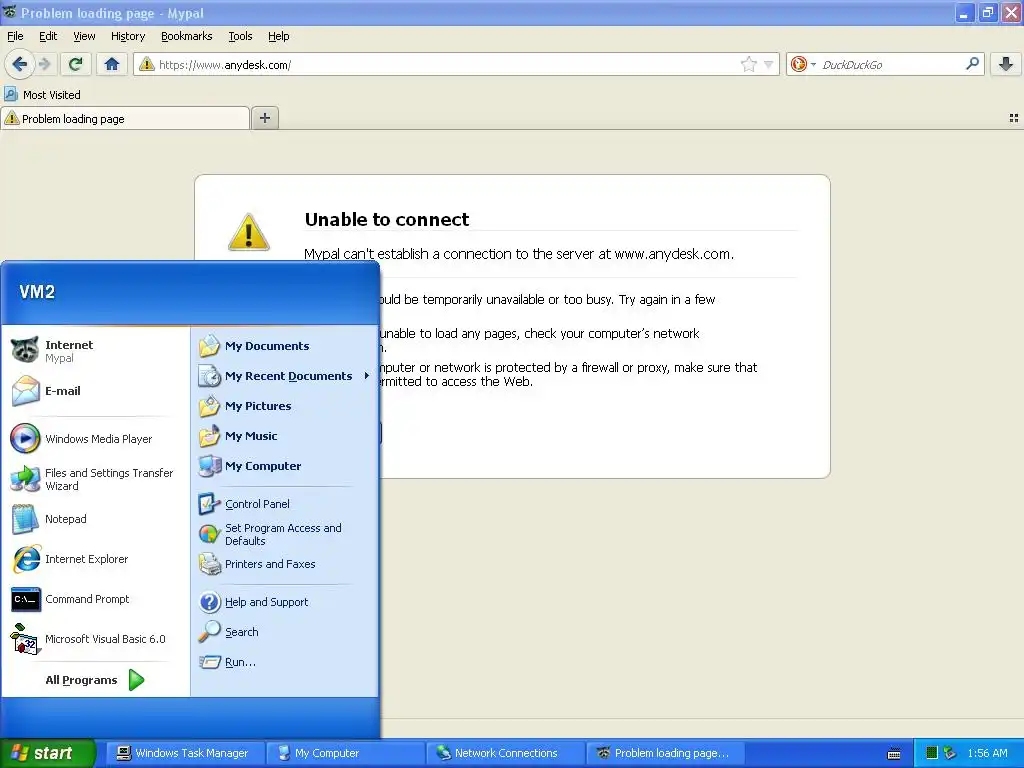Start Microsoft Visual Basic 6.0
The image size is (1024, 768).
click(x=96, y=639)
